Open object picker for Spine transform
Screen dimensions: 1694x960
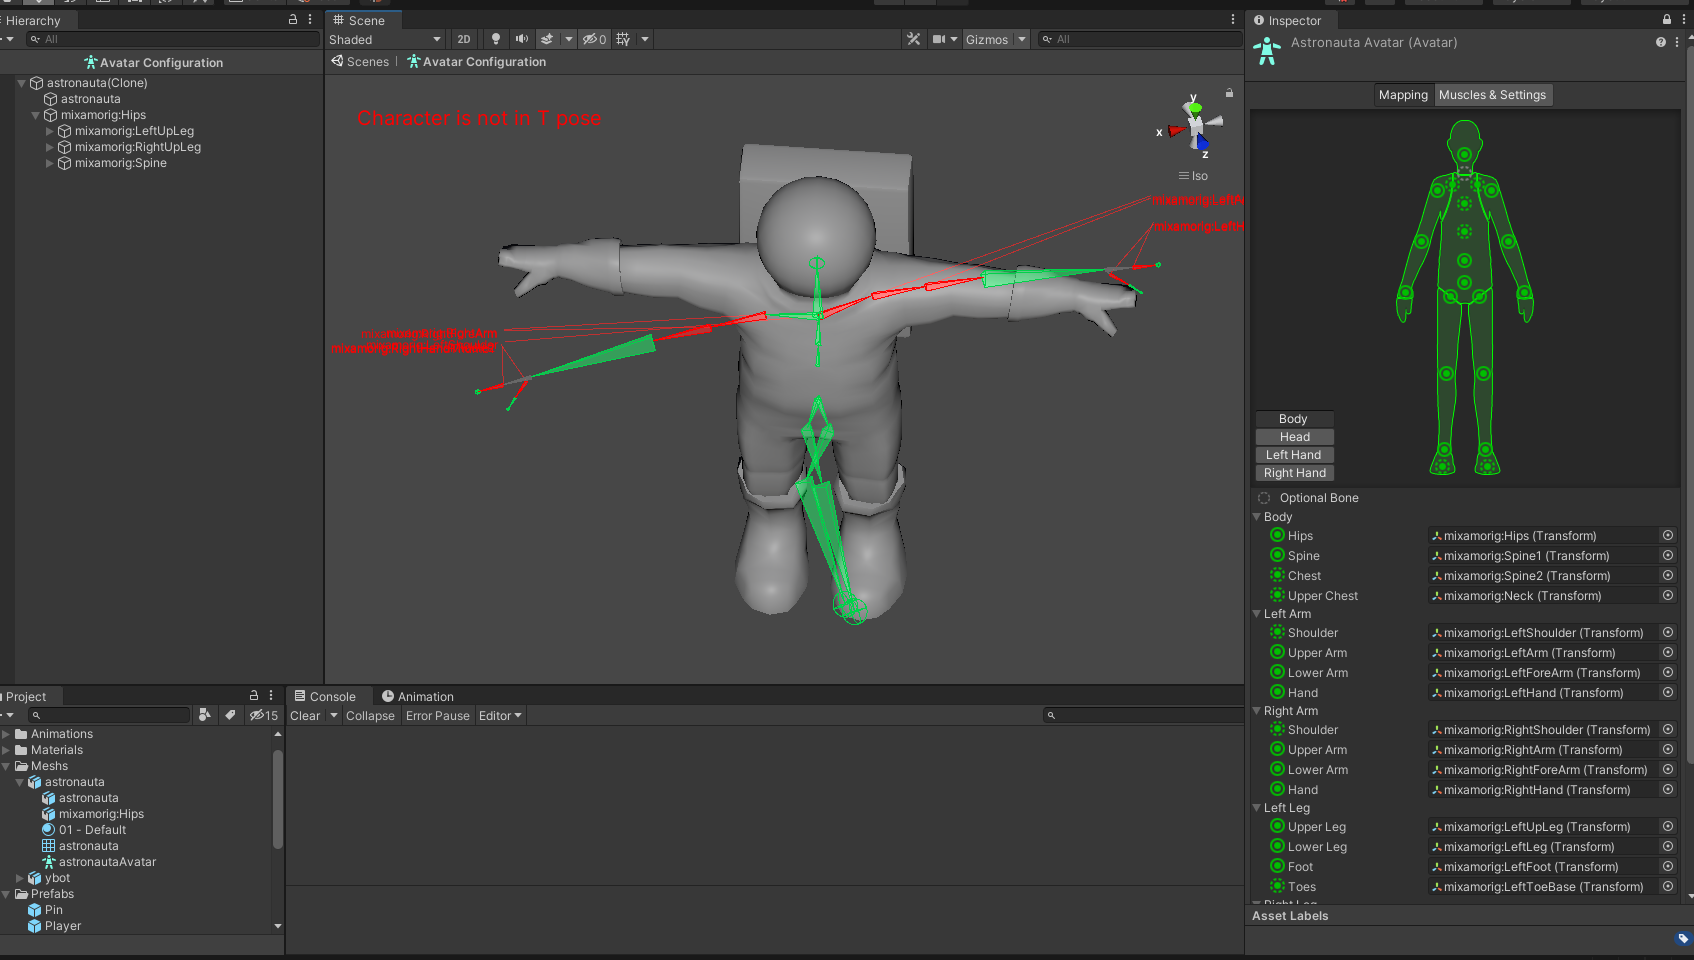click(x=1668, y=555)
